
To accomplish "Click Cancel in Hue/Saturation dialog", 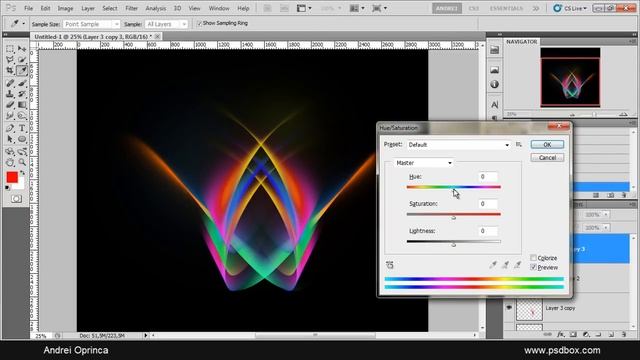I will click(x=547, y=158).
